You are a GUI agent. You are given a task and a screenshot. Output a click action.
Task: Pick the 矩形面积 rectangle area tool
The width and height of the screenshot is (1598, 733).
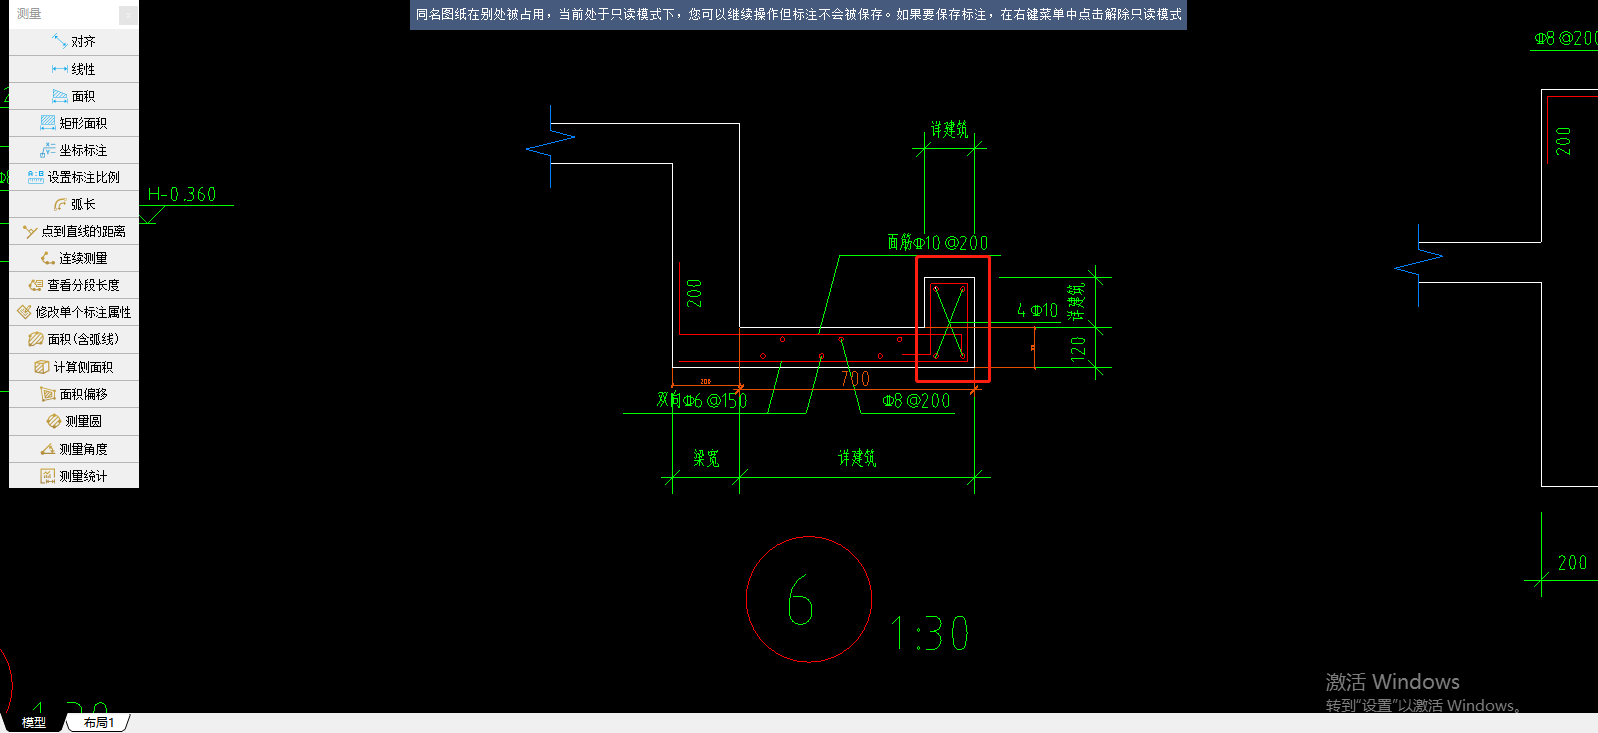click(74, 123)
